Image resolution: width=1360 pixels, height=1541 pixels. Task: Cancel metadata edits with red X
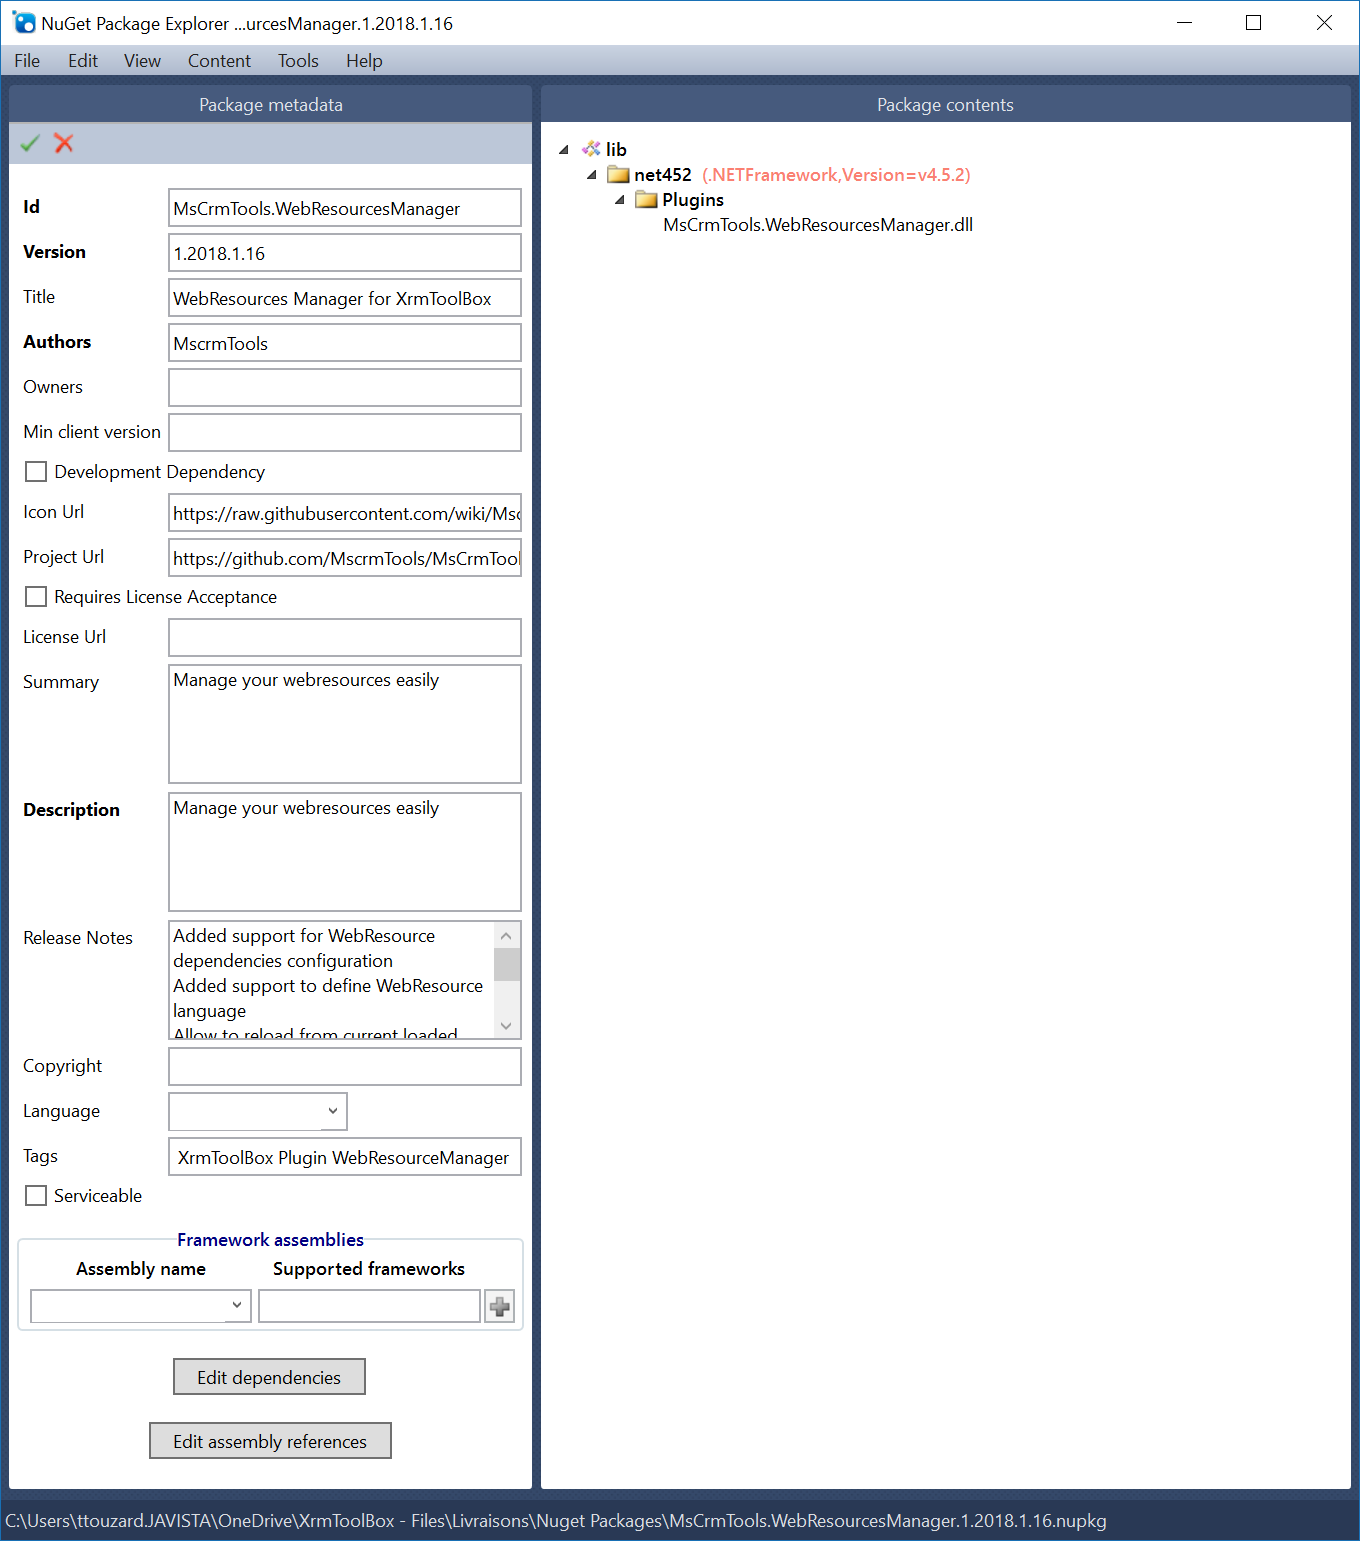point(64,143)
